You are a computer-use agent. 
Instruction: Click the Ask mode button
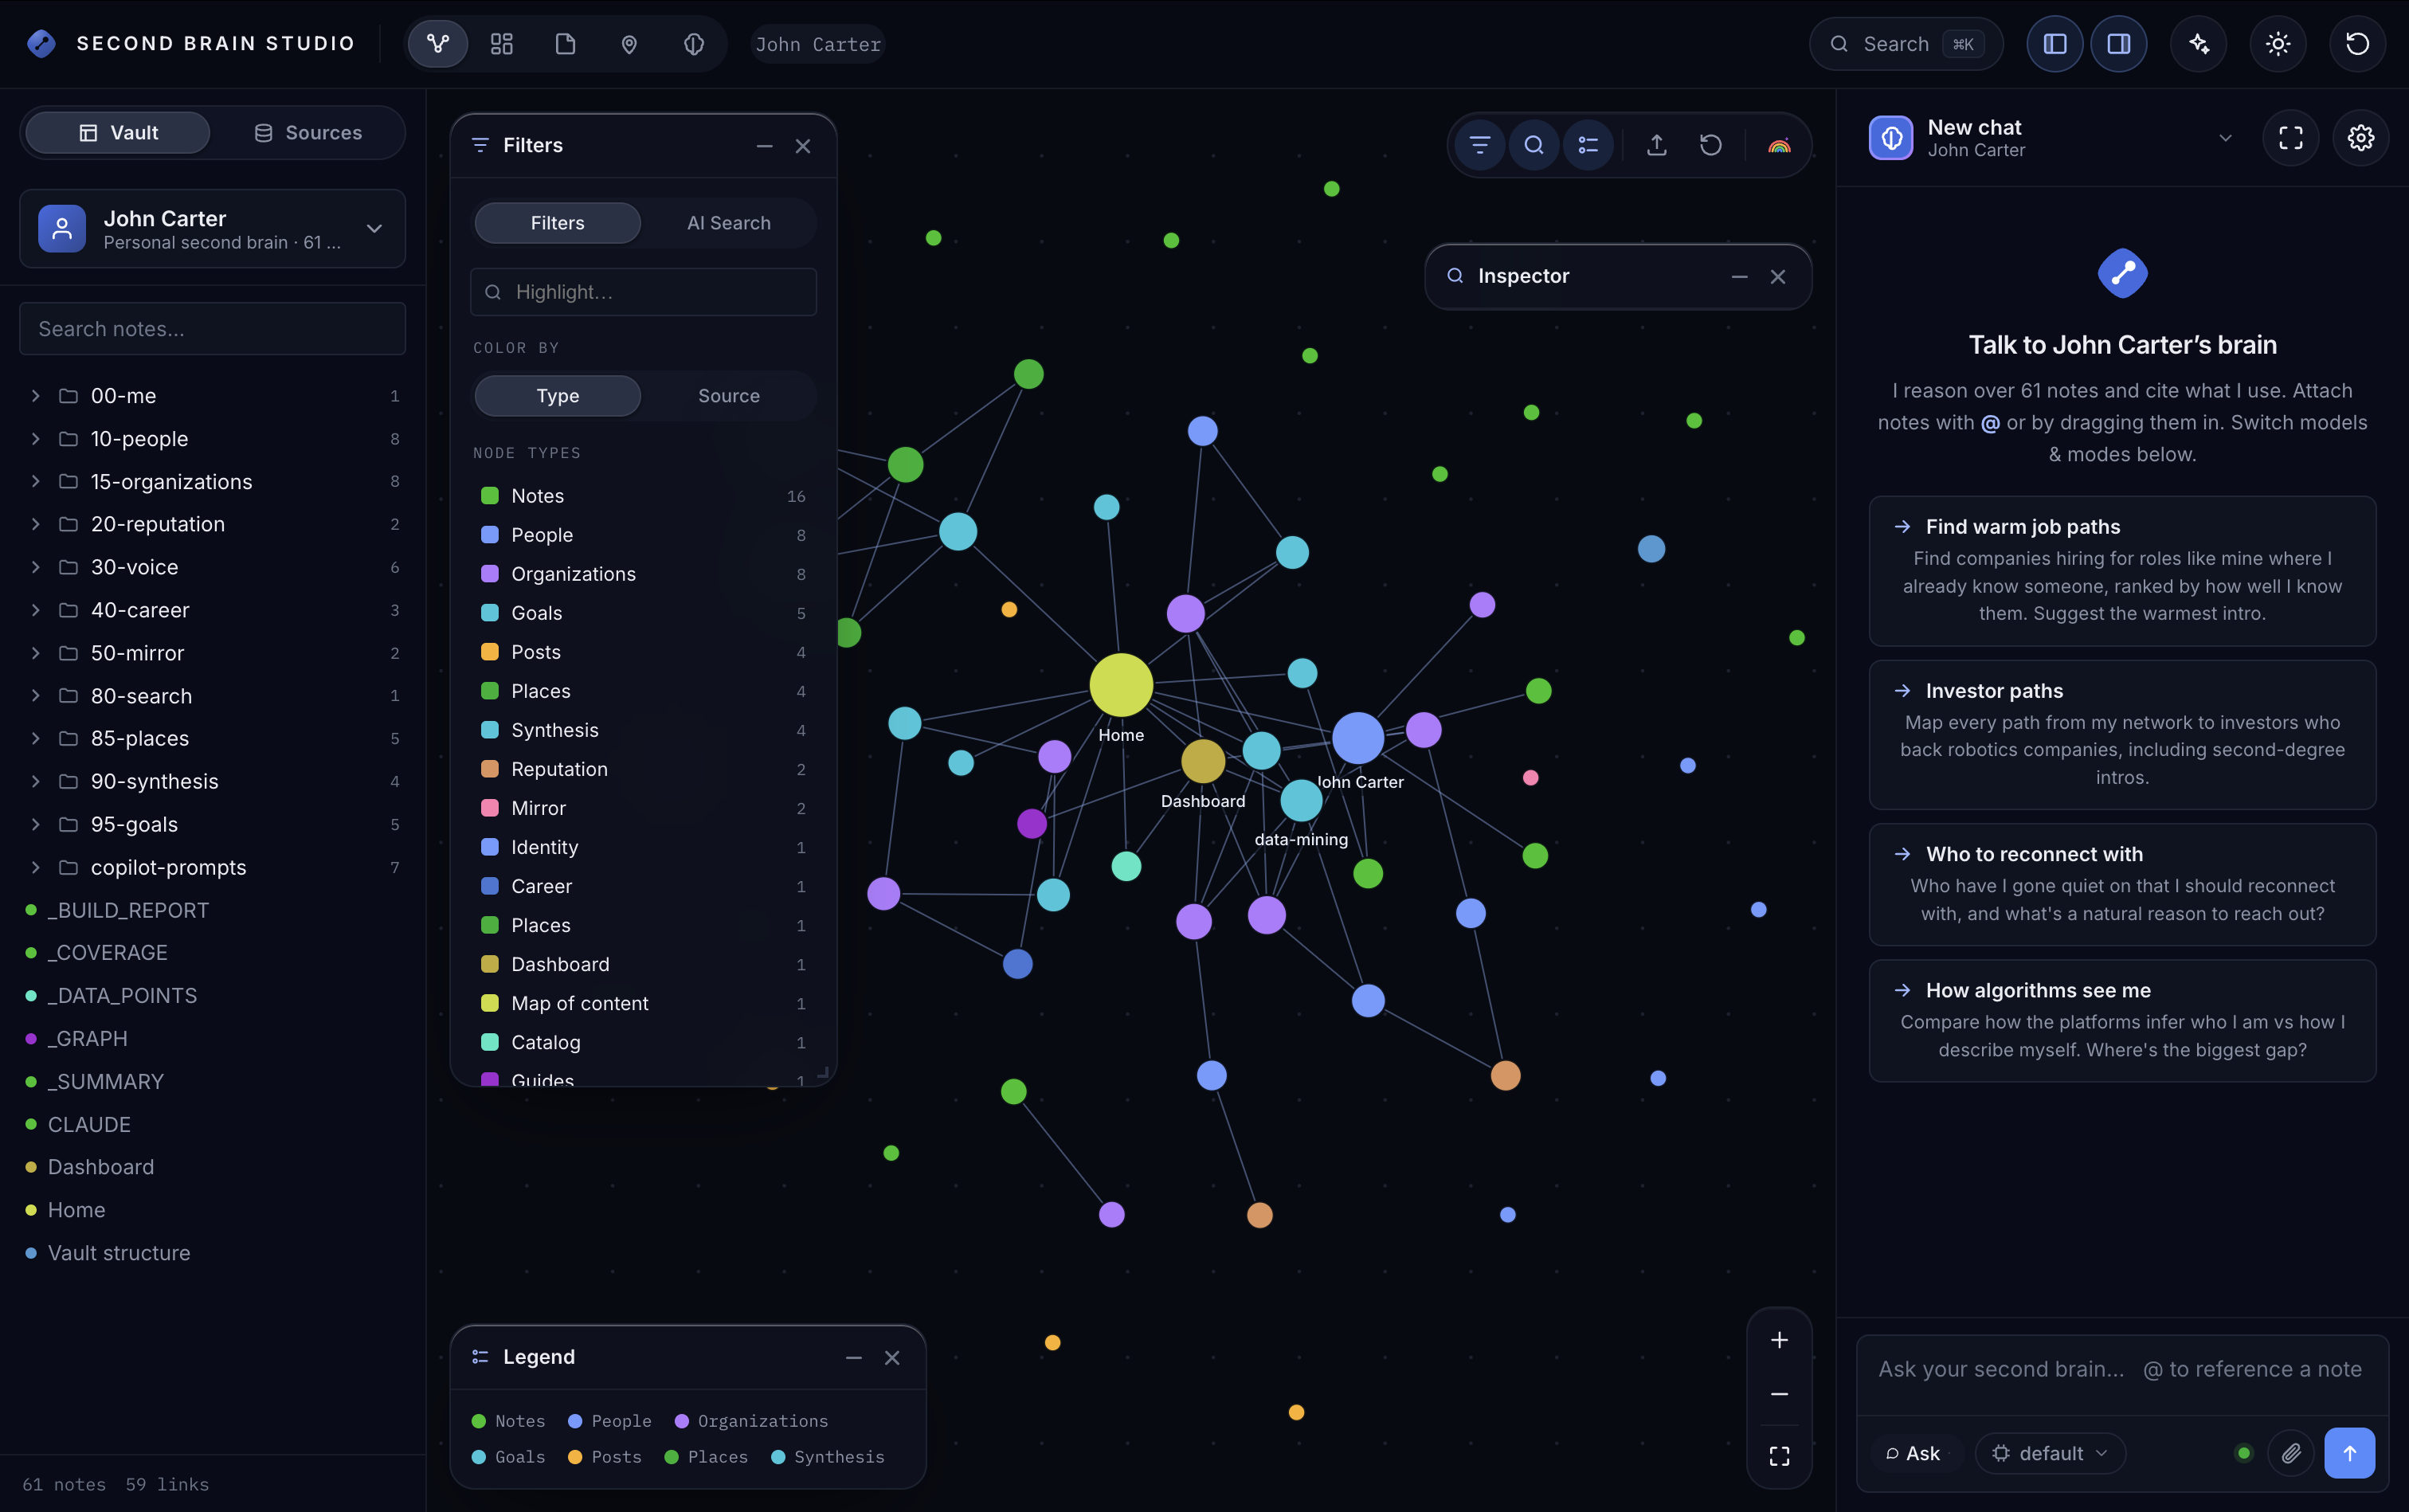coord(1913,1453)
